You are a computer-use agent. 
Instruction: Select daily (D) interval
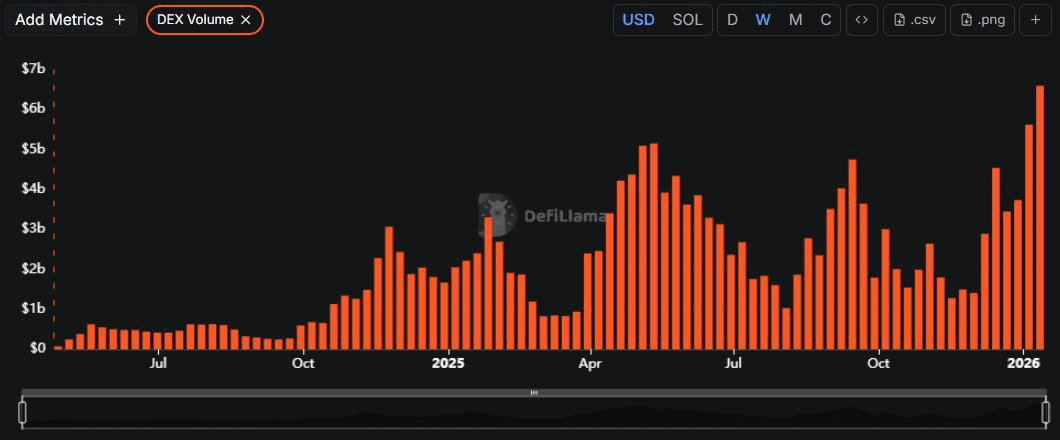click(x=732, y=20)
